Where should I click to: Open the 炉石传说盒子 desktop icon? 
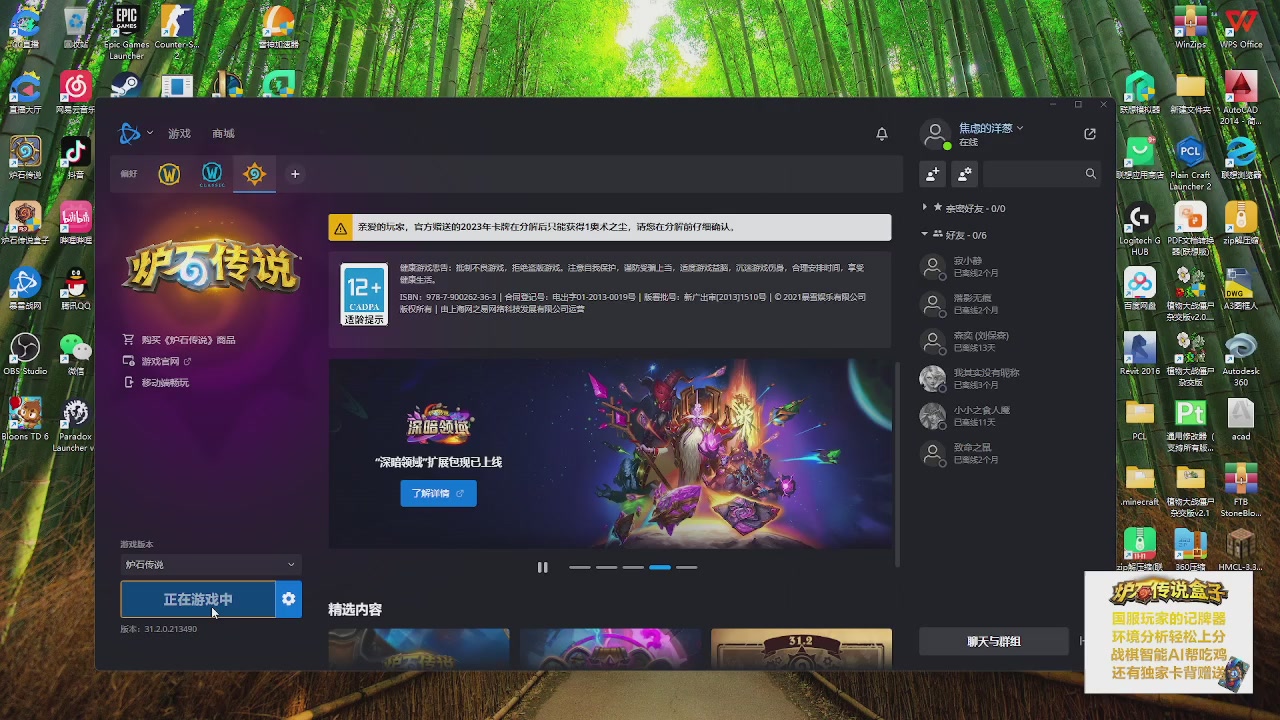25,223
